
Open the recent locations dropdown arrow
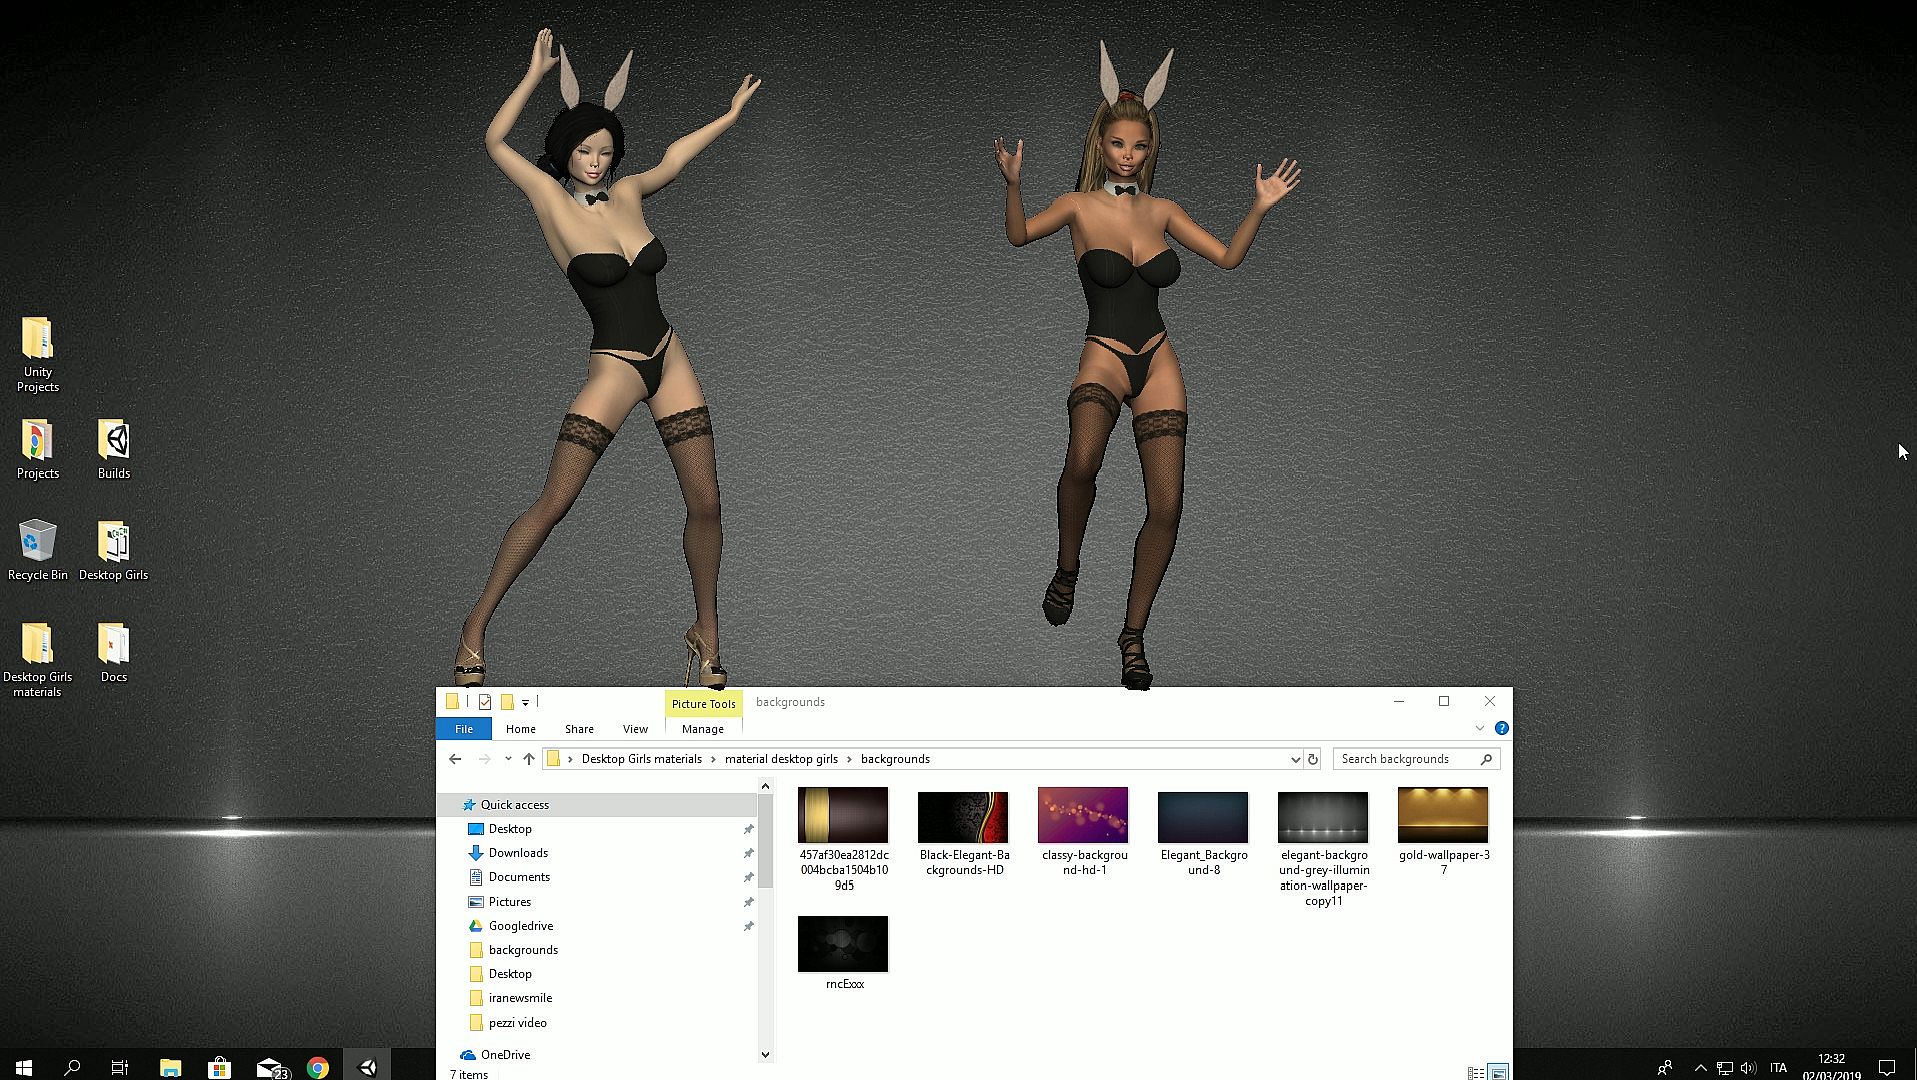(x=508, y=759)
